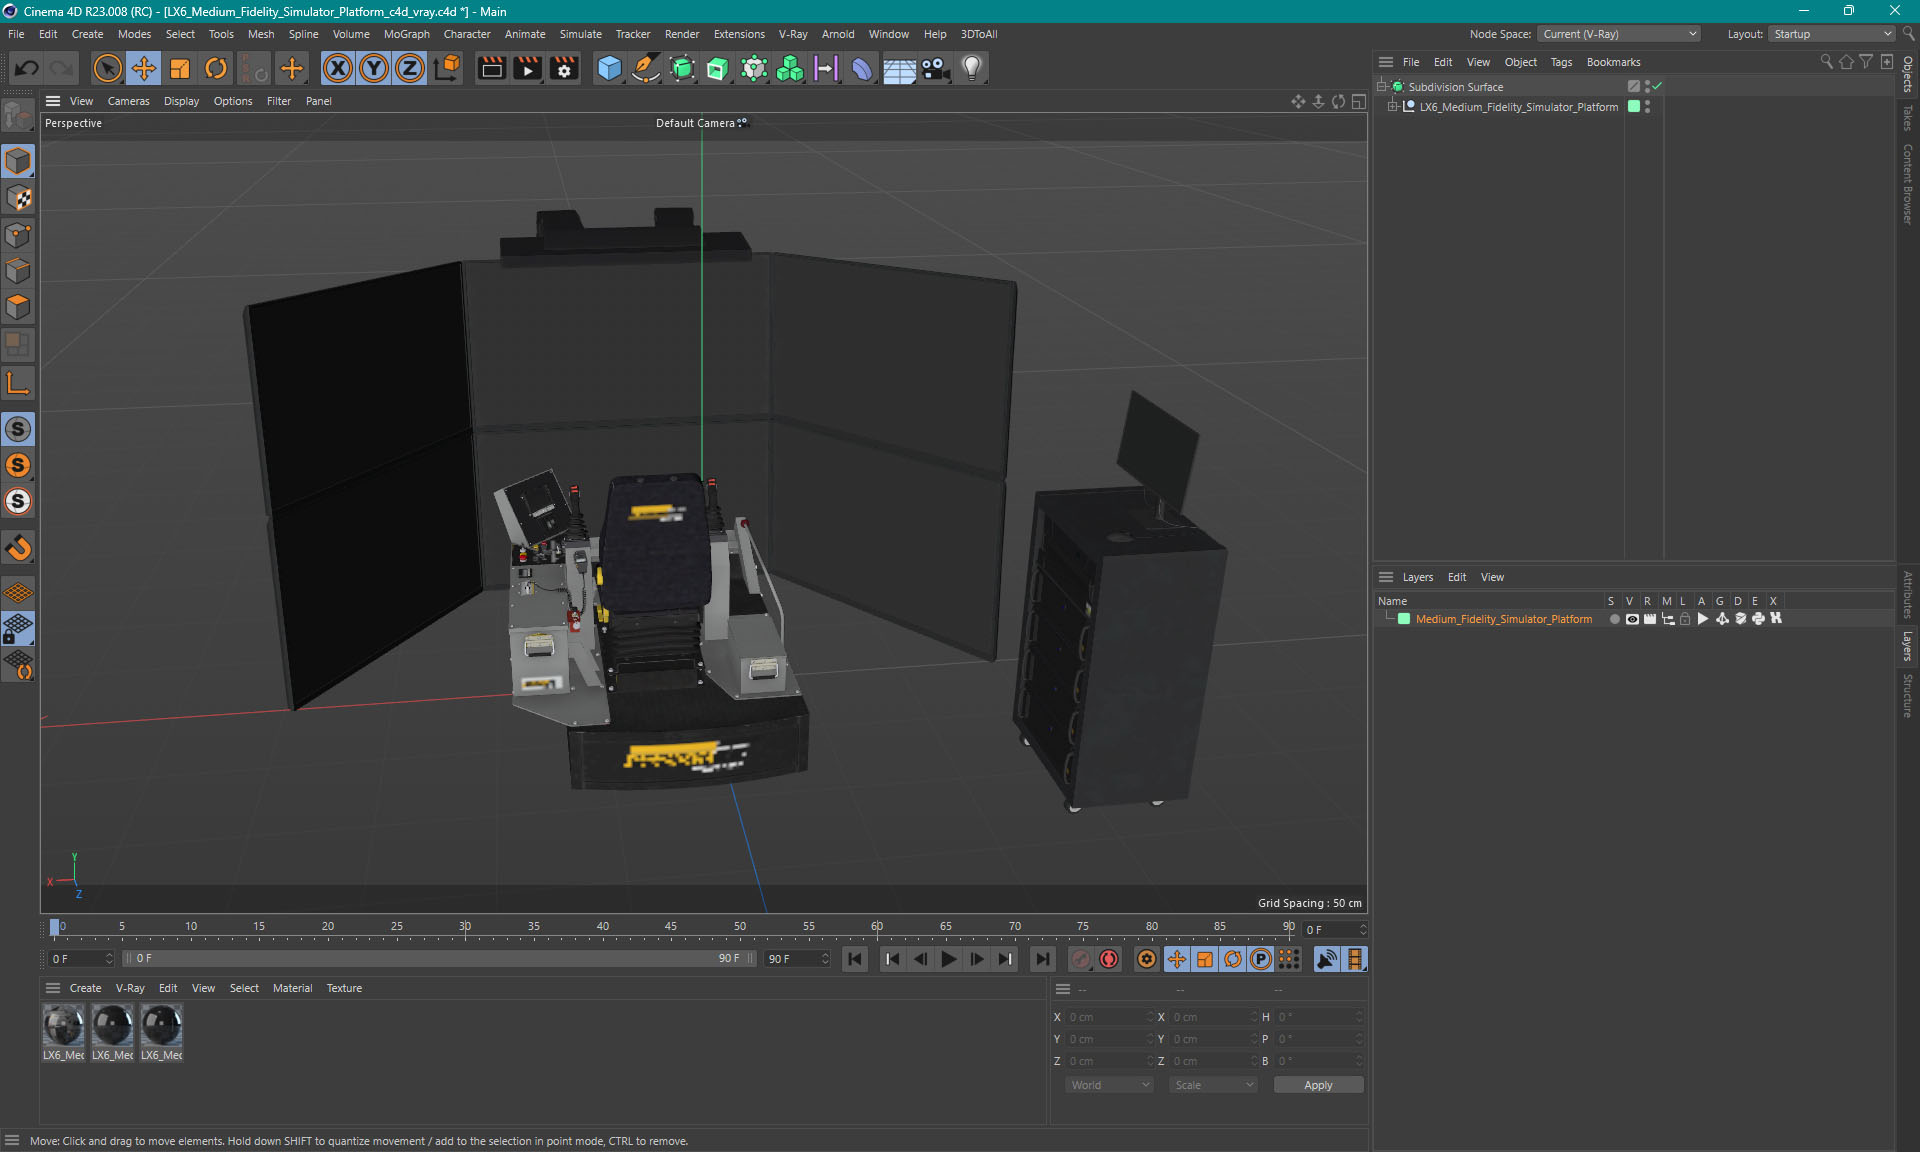Switch to Model mode in left sidebar
This screenshot has height=1152, width=1920.
coord(18,161)
